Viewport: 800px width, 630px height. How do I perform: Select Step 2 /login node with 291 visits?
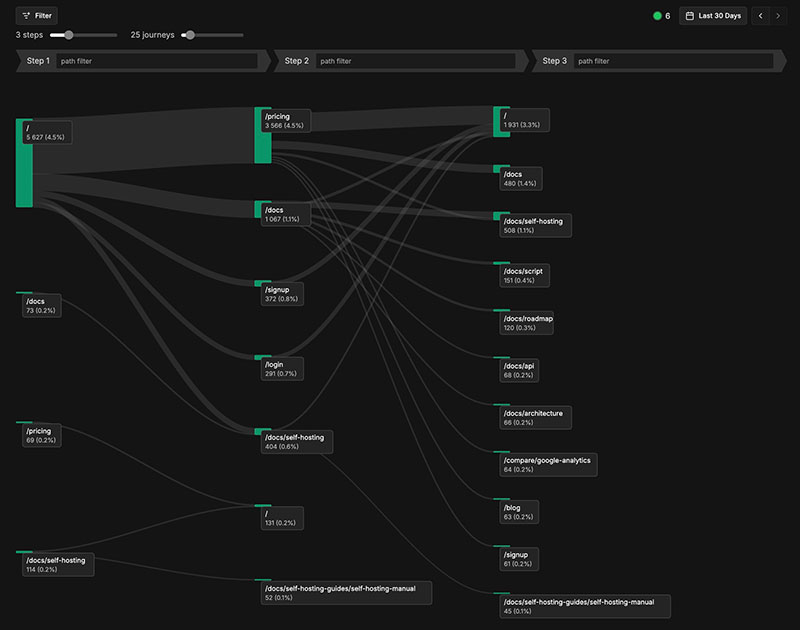coord(282,369)
